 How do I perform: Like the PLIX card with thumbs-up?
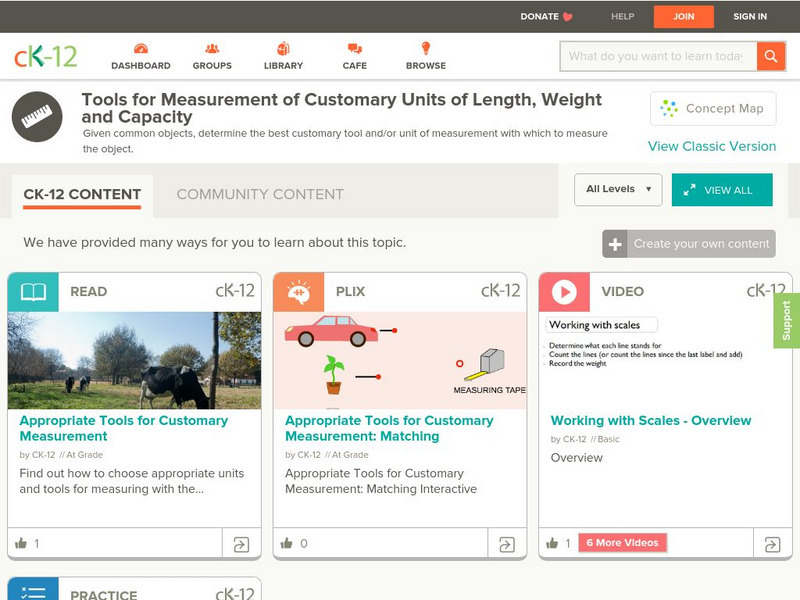(287, 543)
